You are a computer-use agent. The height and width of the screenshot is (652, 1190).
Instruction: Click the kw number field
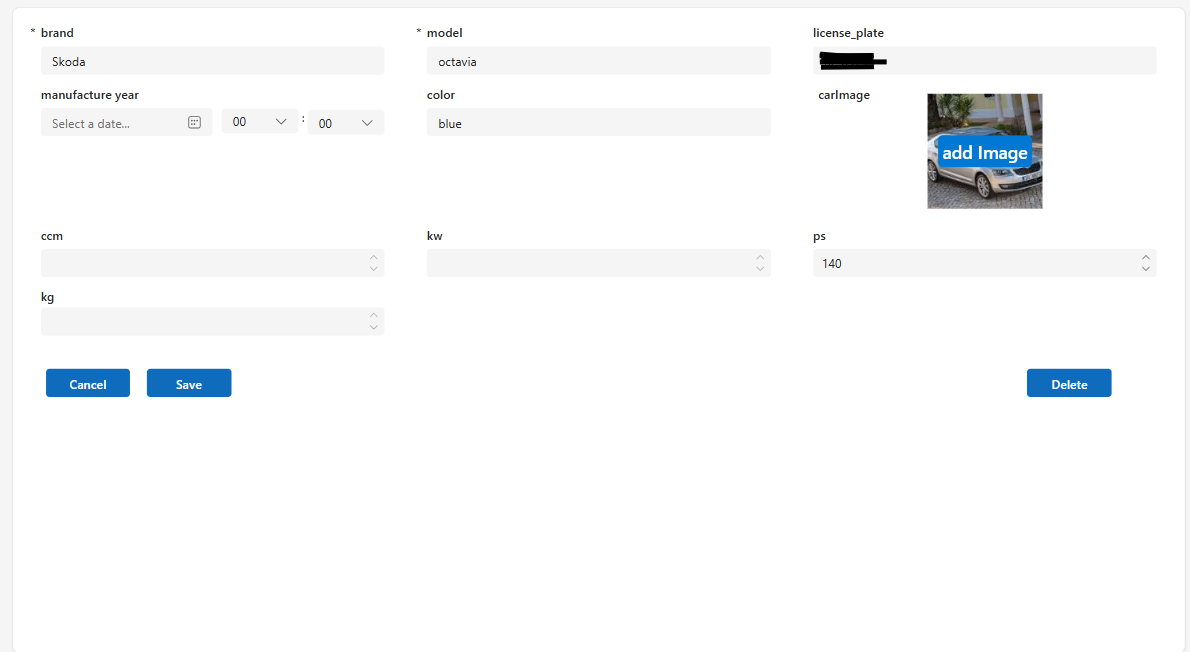click(599, 263)
